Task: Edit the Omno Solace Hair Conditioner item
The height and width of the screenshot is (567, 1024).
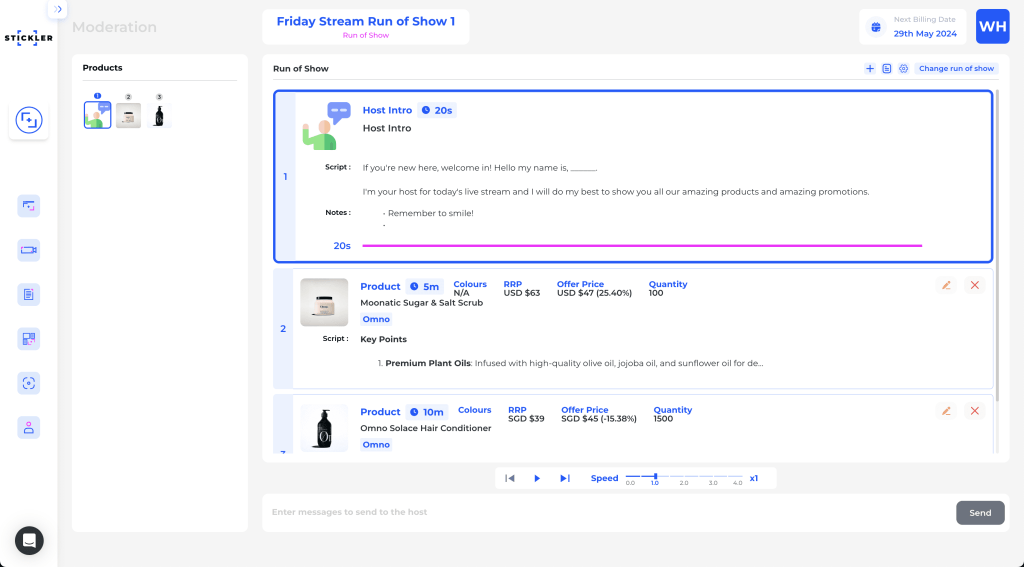Action: (946, 411)
